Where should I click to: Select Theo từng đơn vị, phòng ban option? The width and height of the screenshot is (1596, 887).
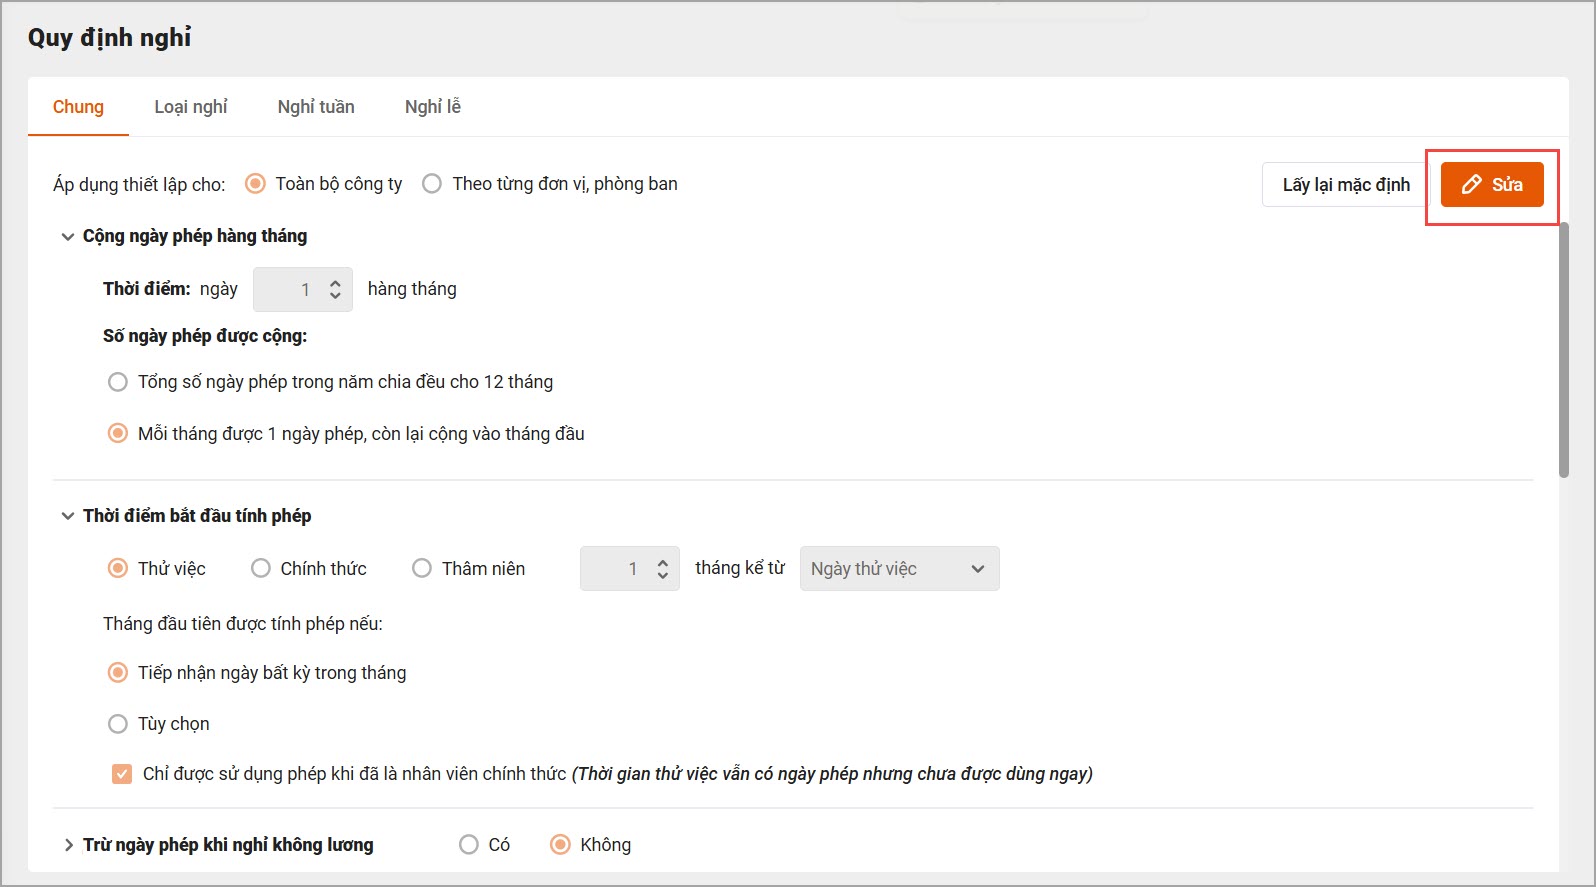click(432, 184)
